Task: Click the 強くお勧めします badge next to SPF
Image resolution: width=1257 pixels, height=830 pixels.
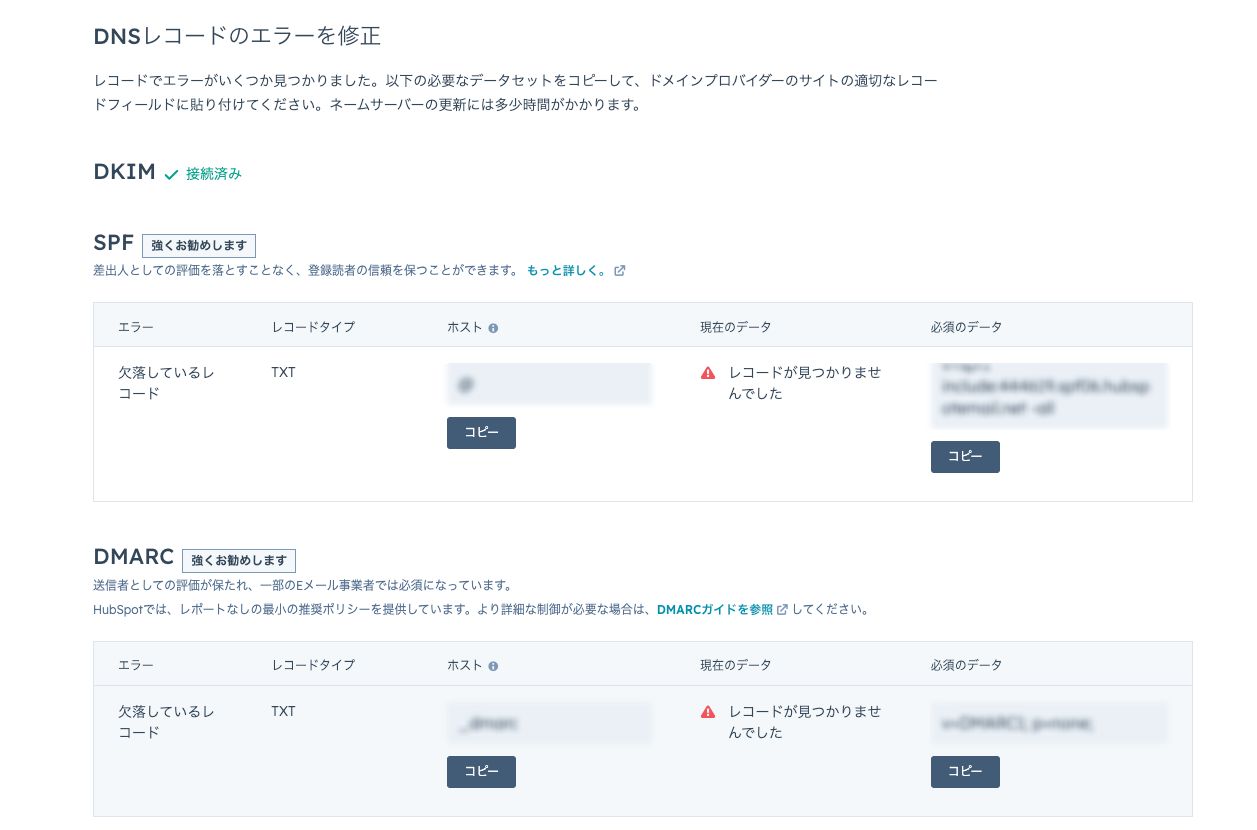Action: [199, 246]
